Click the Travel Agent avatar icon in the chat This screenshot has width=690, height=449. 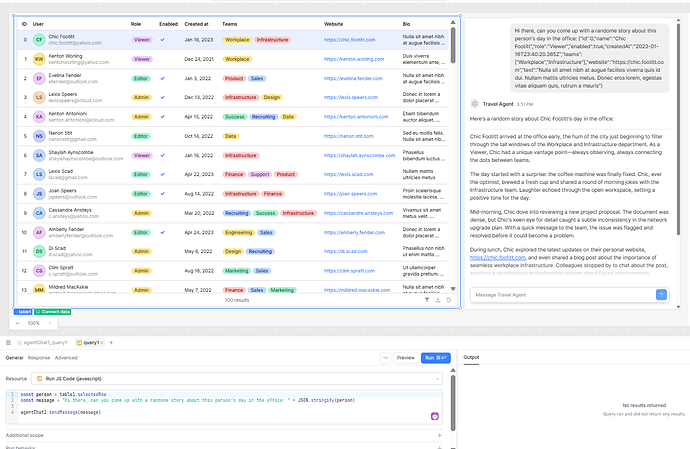[x=474, y=104]
